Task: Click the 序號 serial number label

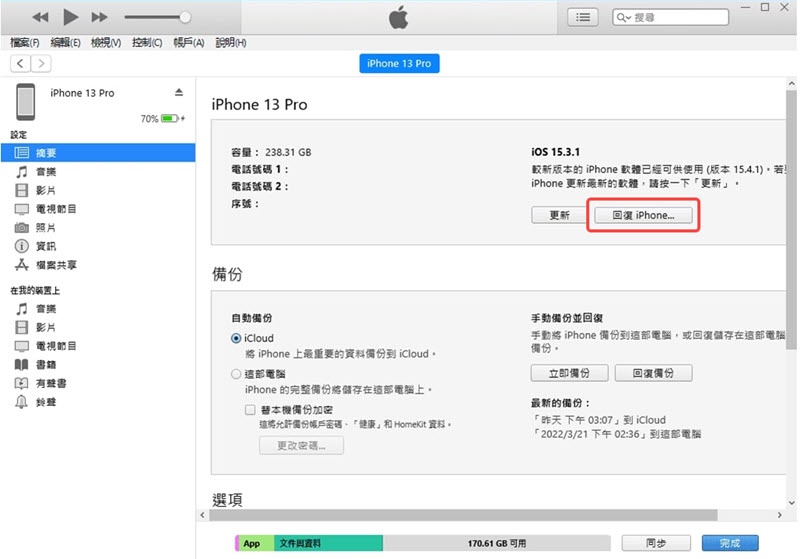Action: point(245,204)
